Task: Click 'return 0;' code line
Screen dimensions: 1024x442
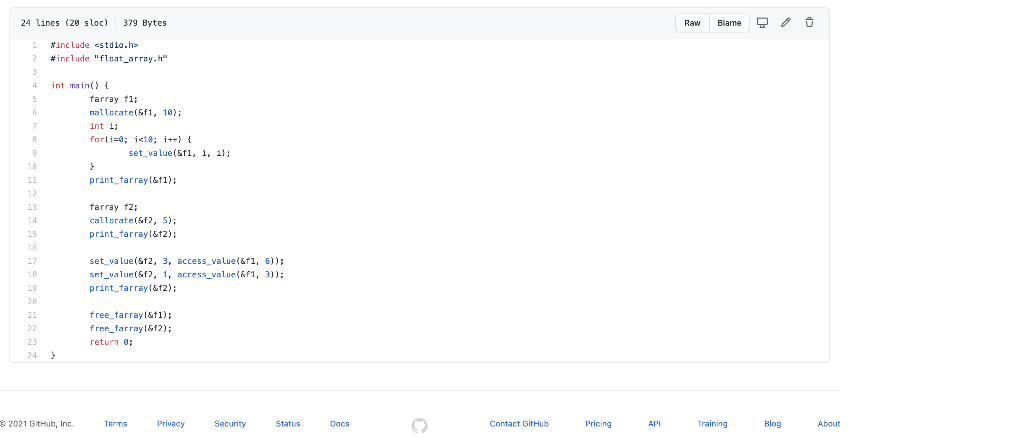Action: 111,342
